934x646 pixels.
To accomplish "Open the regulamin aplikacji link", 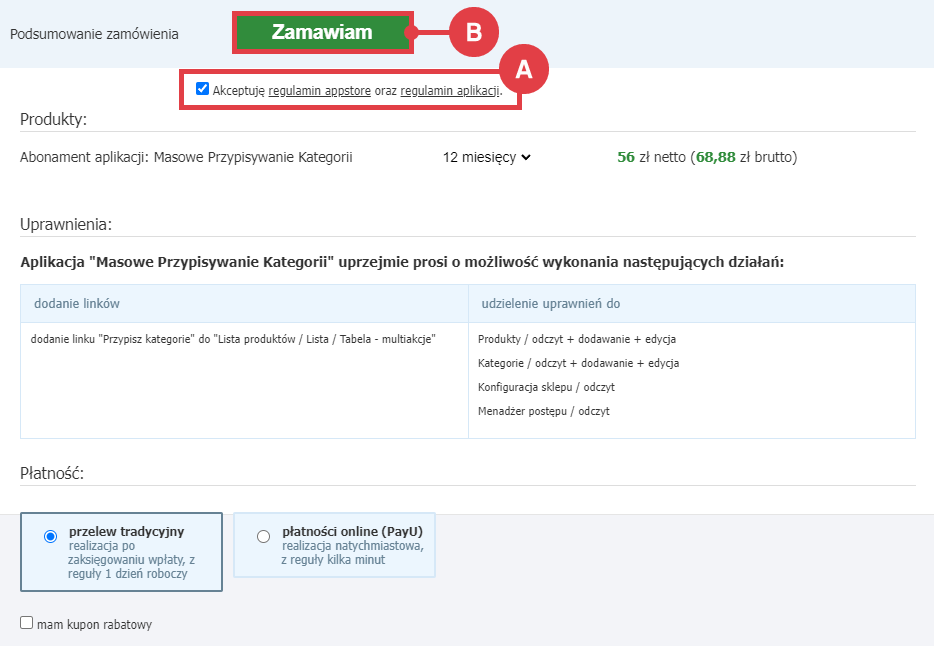I will click(449, 90).
